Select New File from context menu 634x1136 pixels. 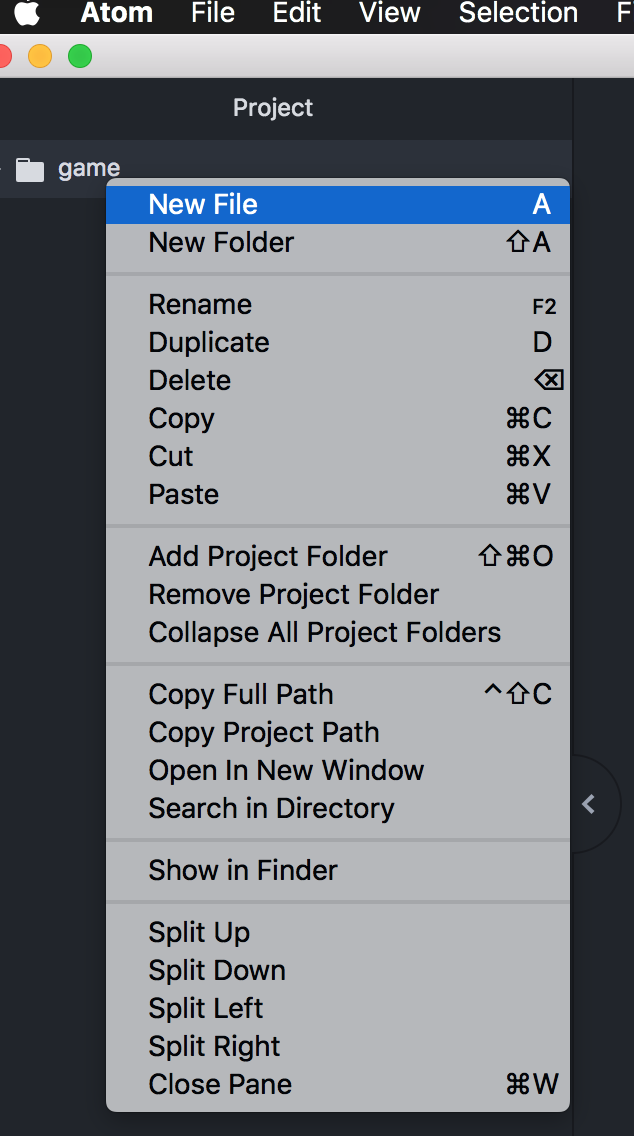click(203, 204)
